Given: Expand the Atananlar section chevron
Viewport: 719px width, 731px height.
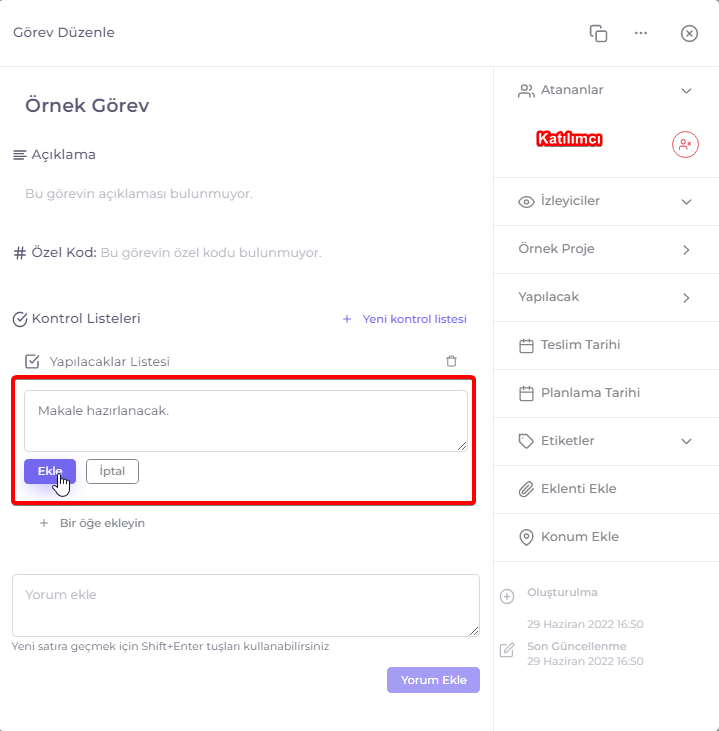Looking at the screenshot, I should point(686,90).
